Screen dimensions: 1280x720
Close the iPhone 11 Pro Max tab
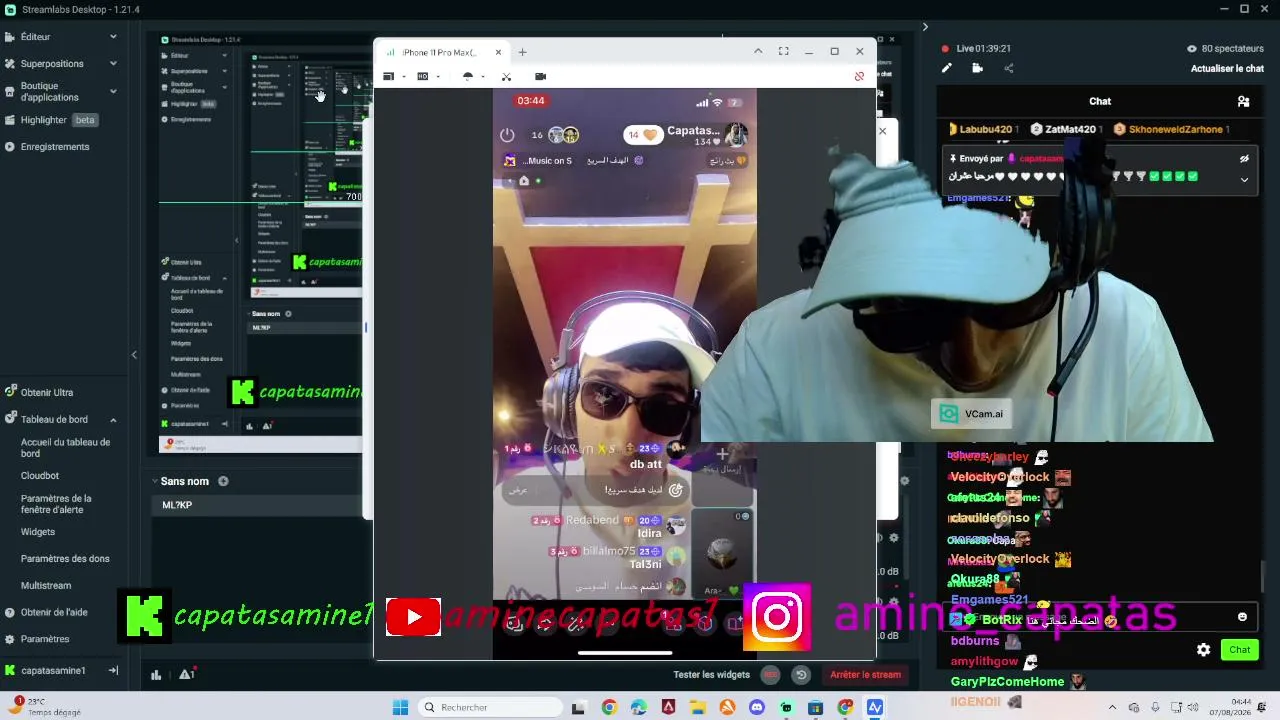click(x=498, y=52)
